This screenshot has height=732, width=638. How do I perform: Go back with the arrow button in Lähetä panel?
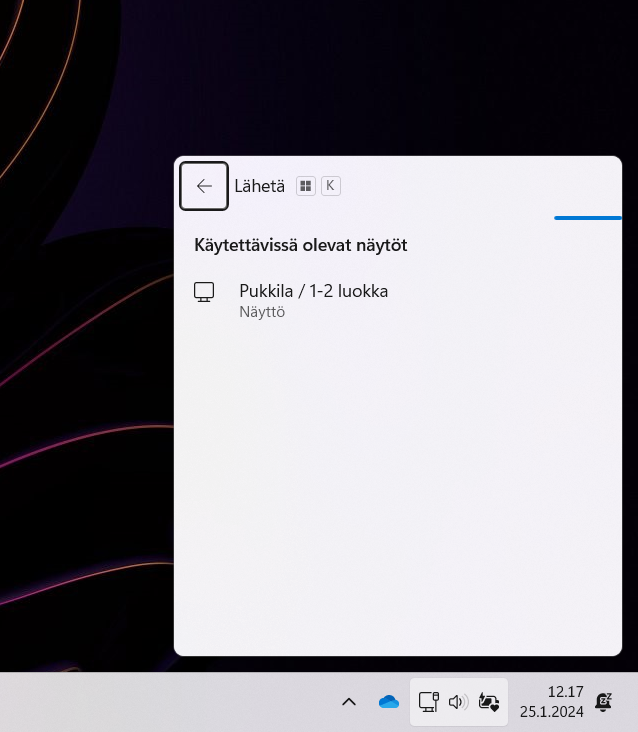pyautogui.click(x=204, y=186)
